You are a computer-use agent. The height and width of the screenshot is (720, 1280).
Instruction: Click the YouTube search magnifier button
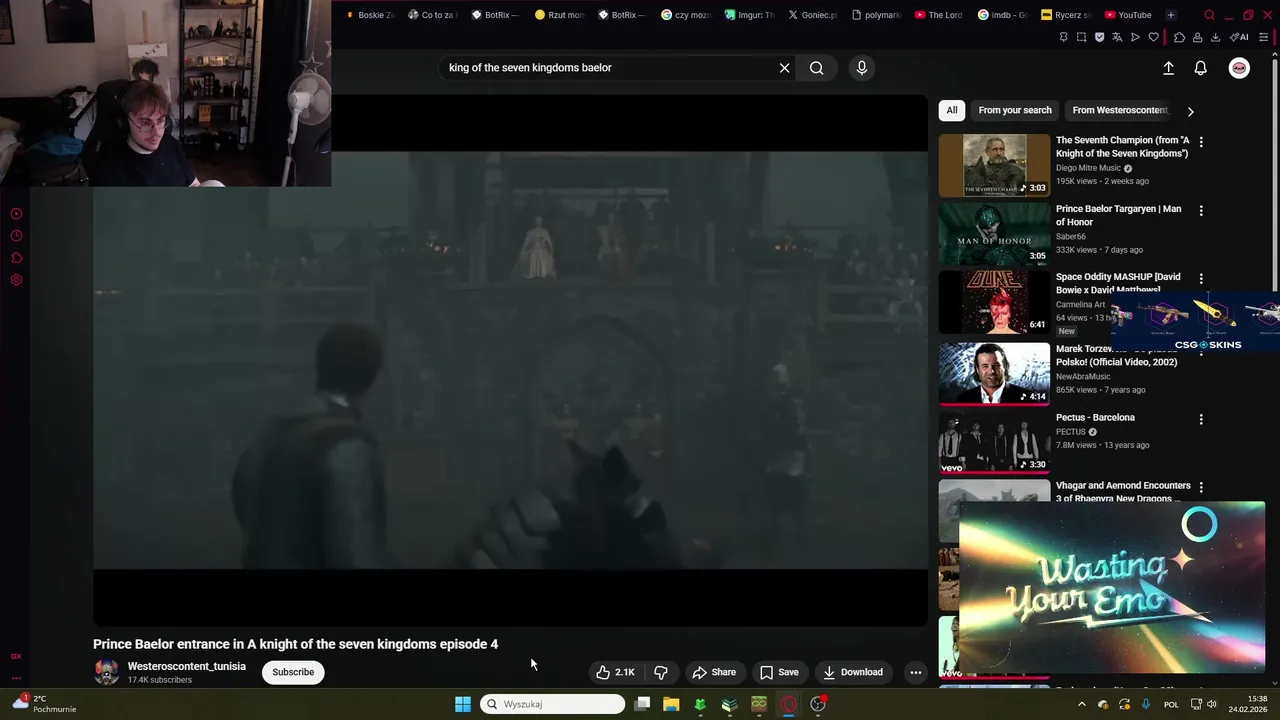point(817,68)
